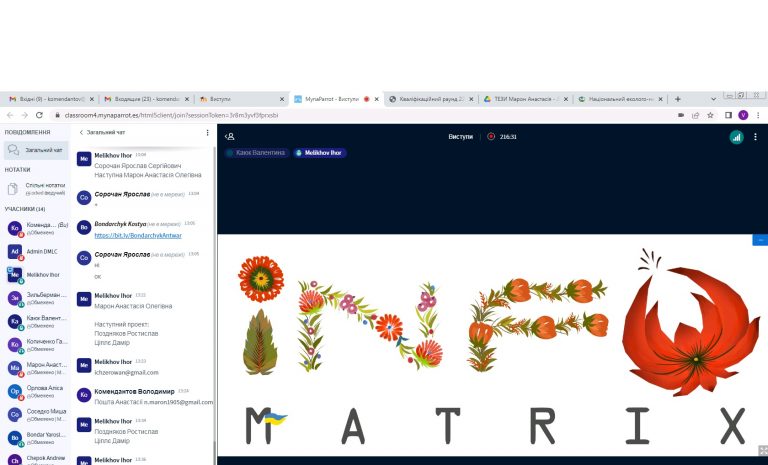Click the connection status signal icon
This screenshot has width=768, height=465.
pyautogui.click(x=736, y=137)
